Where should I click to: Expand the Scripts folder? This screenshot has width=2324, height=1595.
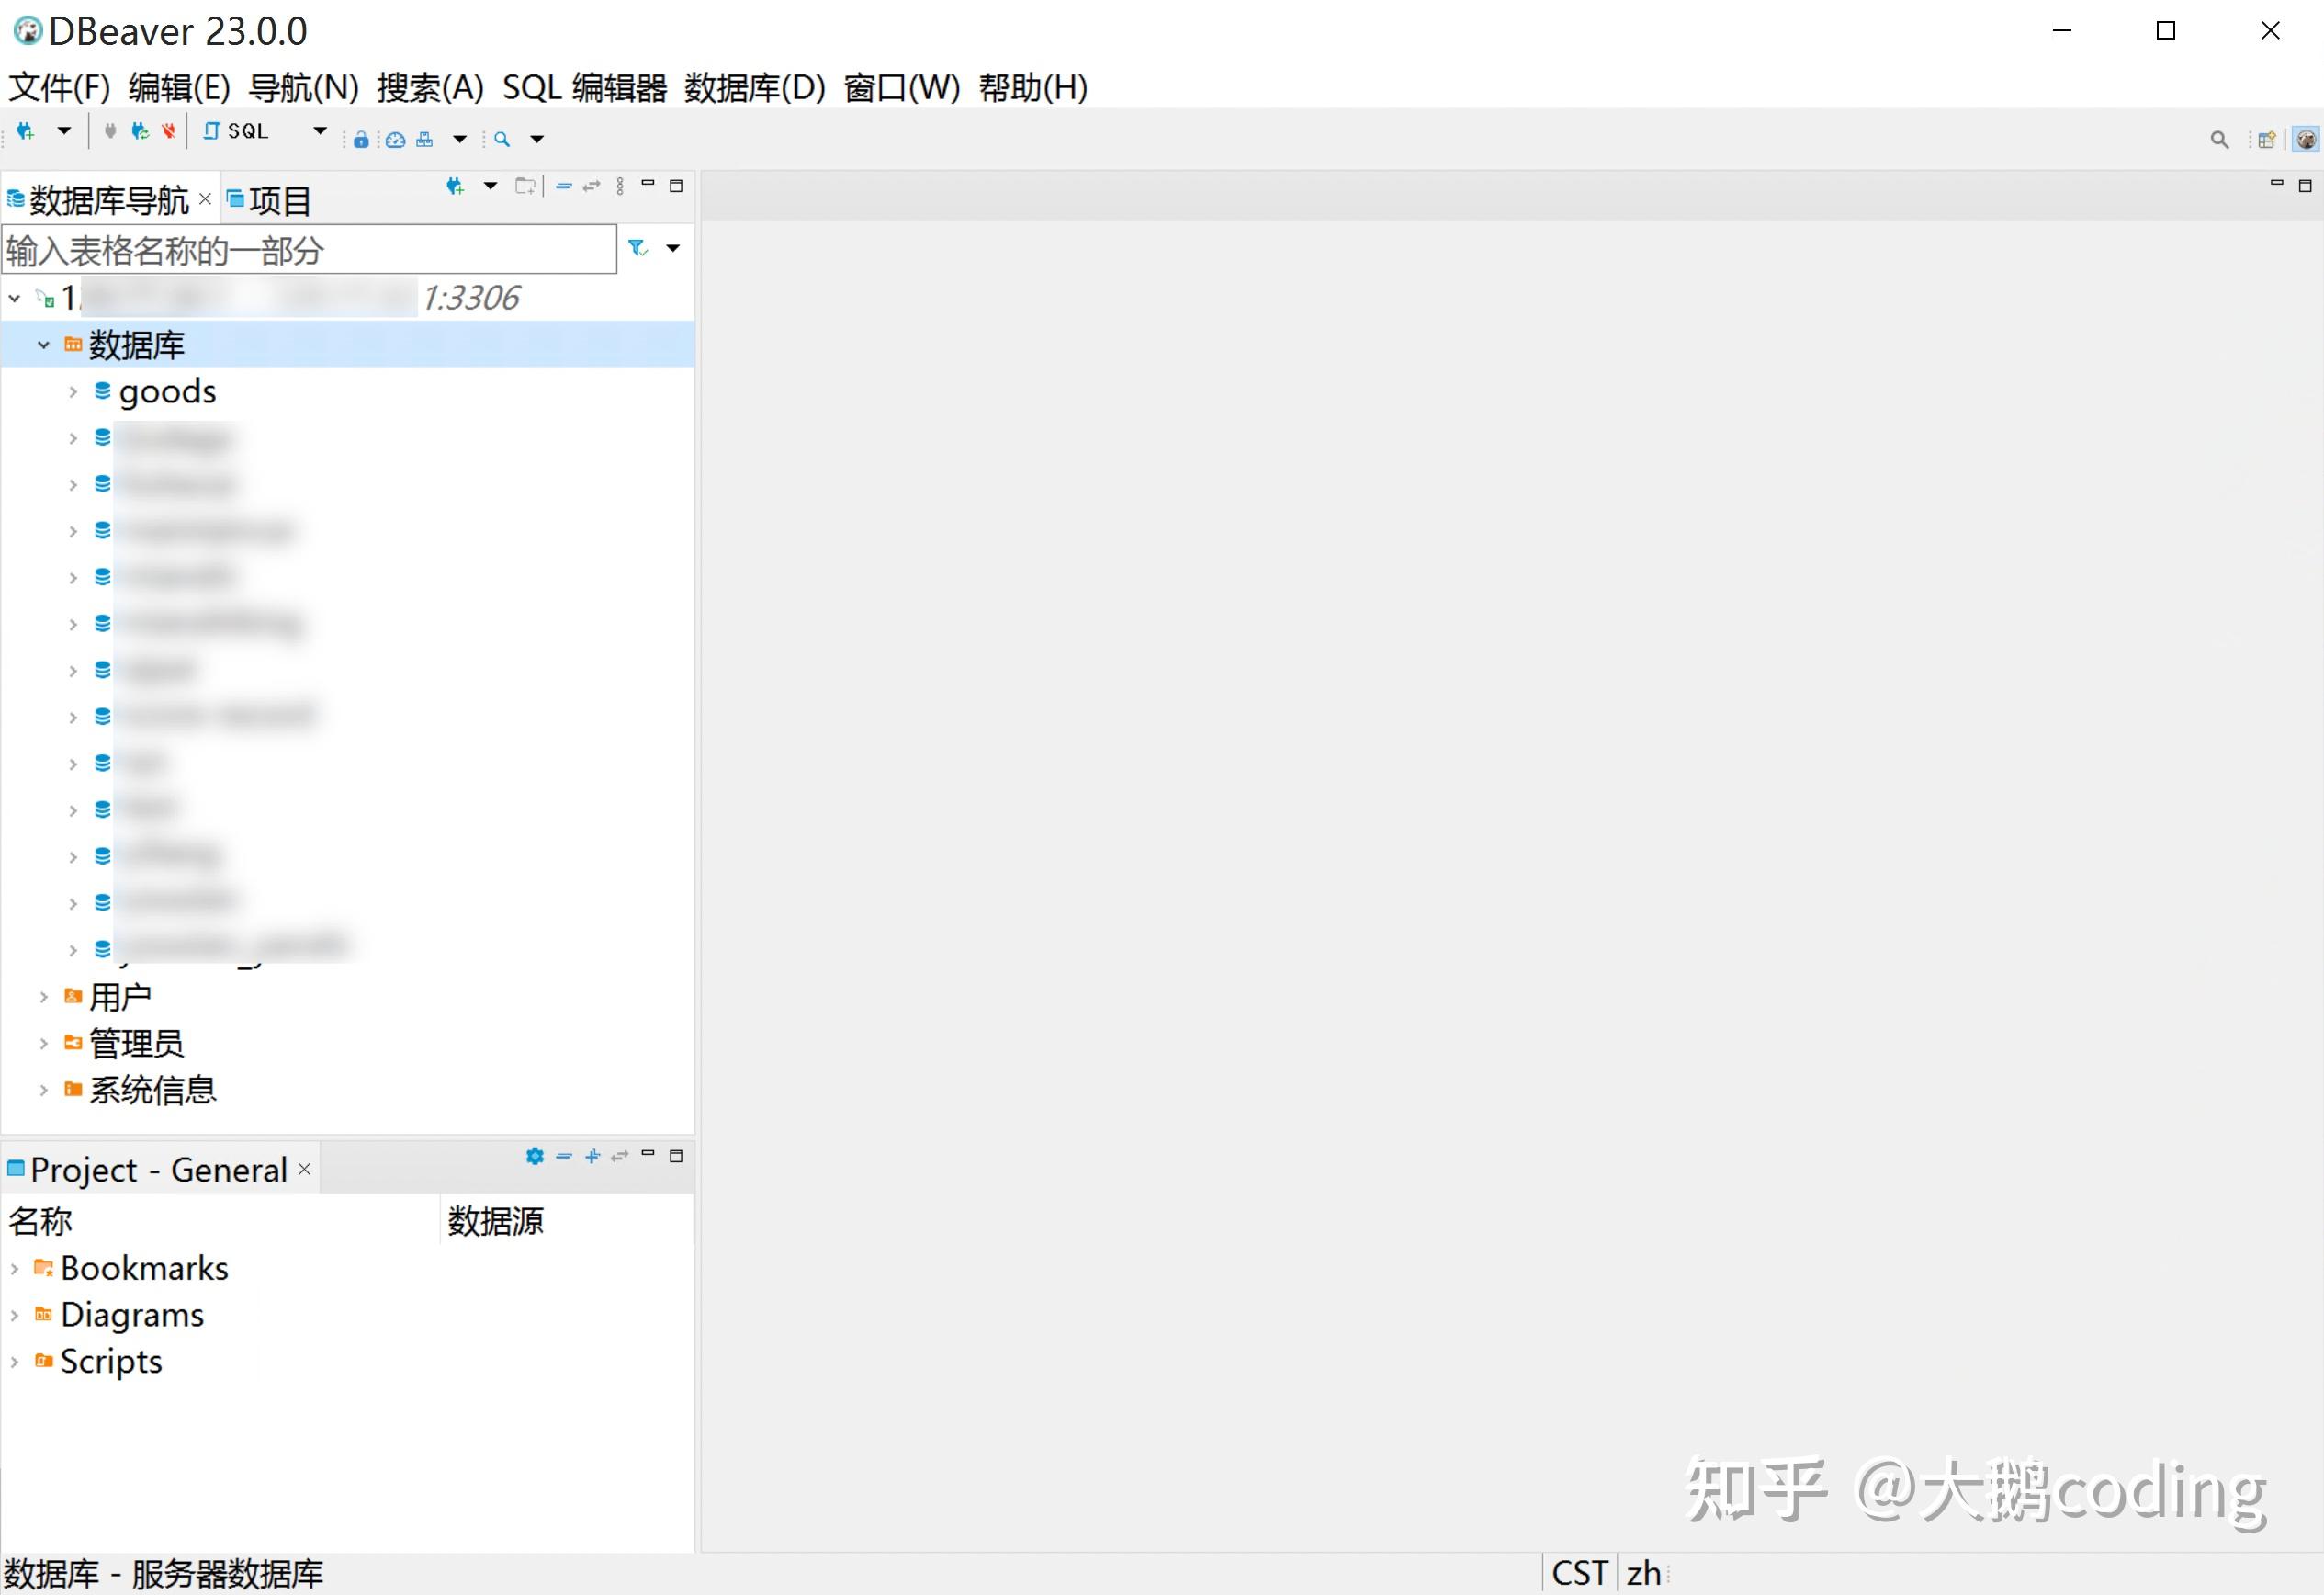(14, 1362)
